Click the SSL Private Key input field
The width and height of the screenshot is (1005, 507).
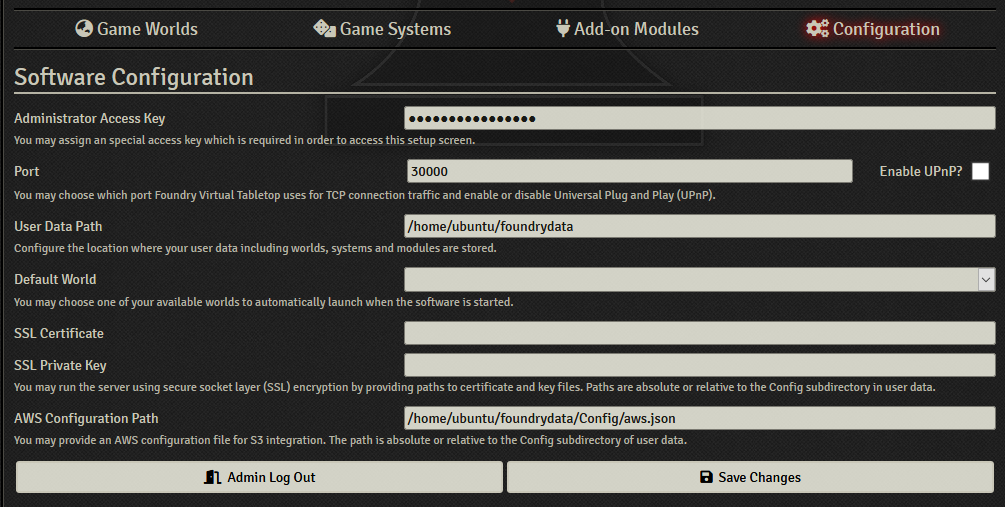click(699, 365)
